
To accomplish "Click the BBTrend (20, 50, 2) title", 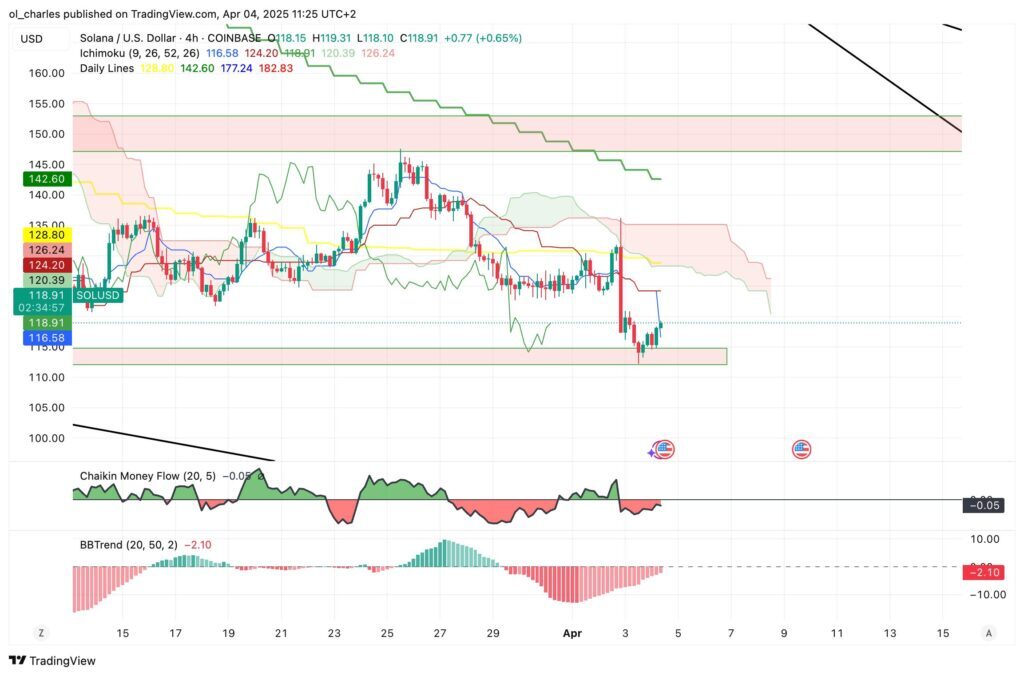I will 127,545.
